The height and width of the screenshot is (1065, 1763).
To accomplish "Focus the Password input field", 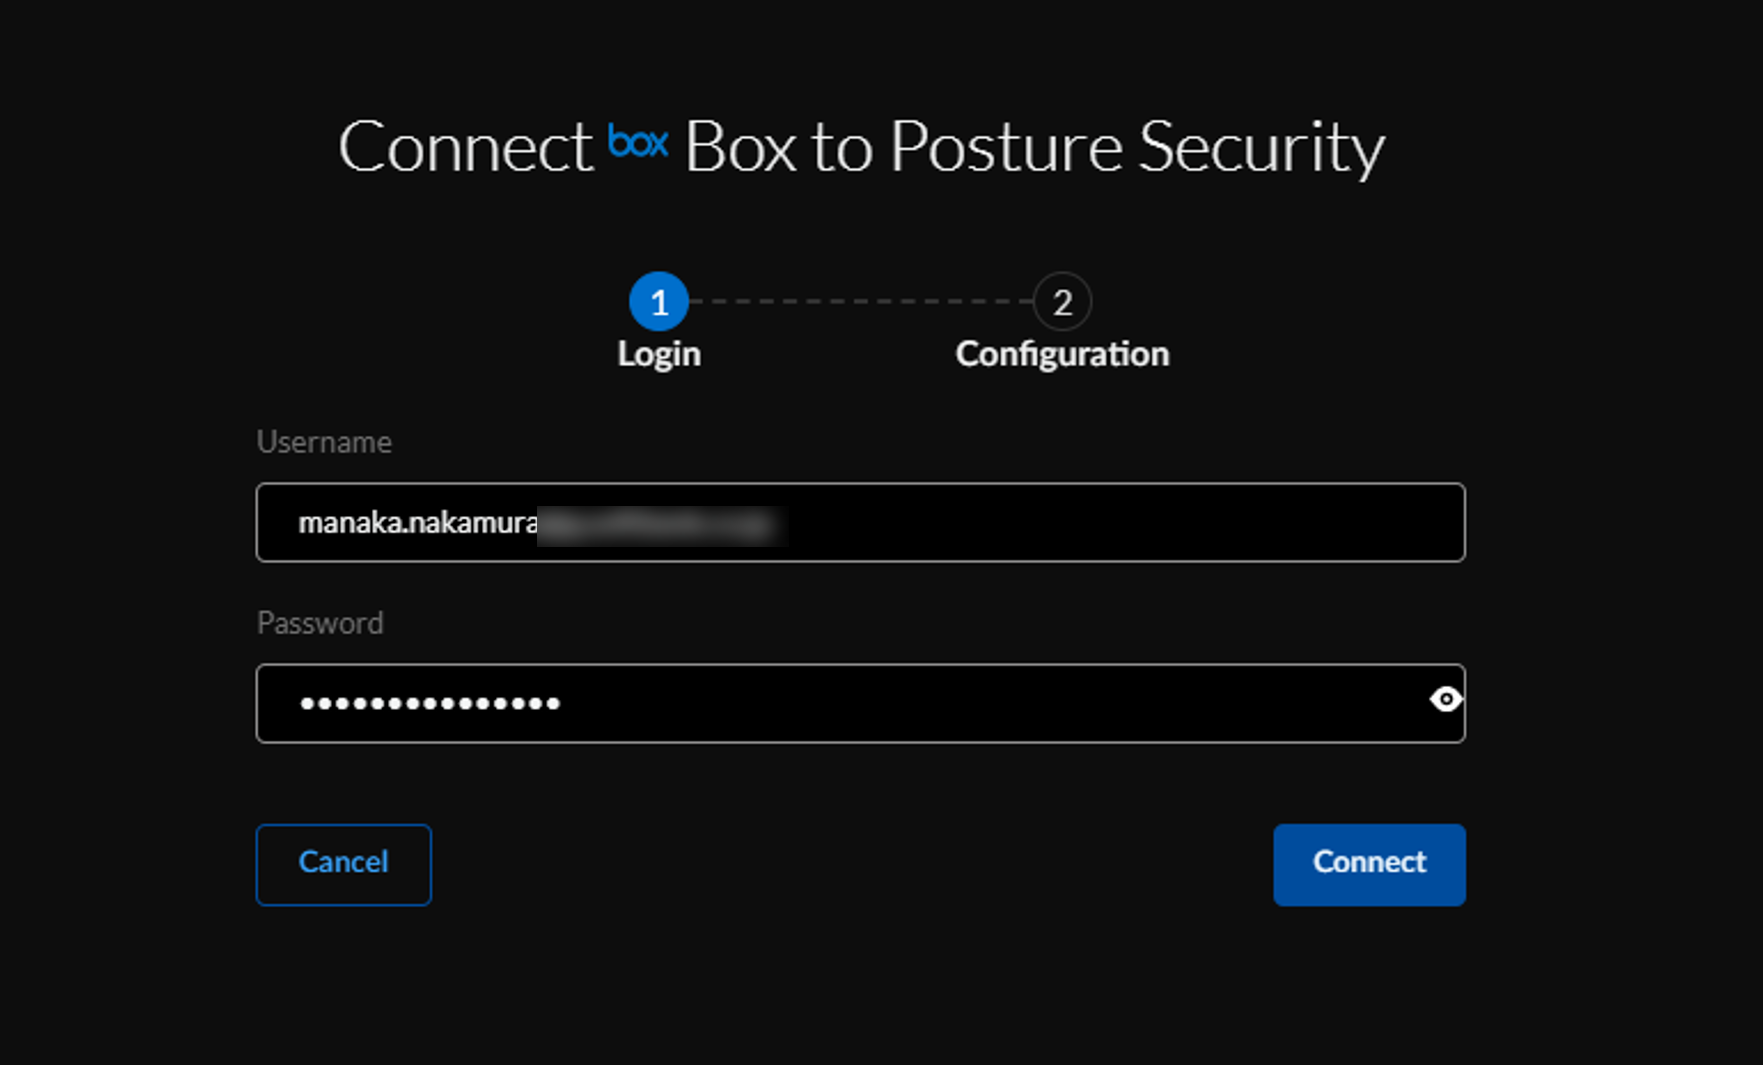I will click(861, 703).
